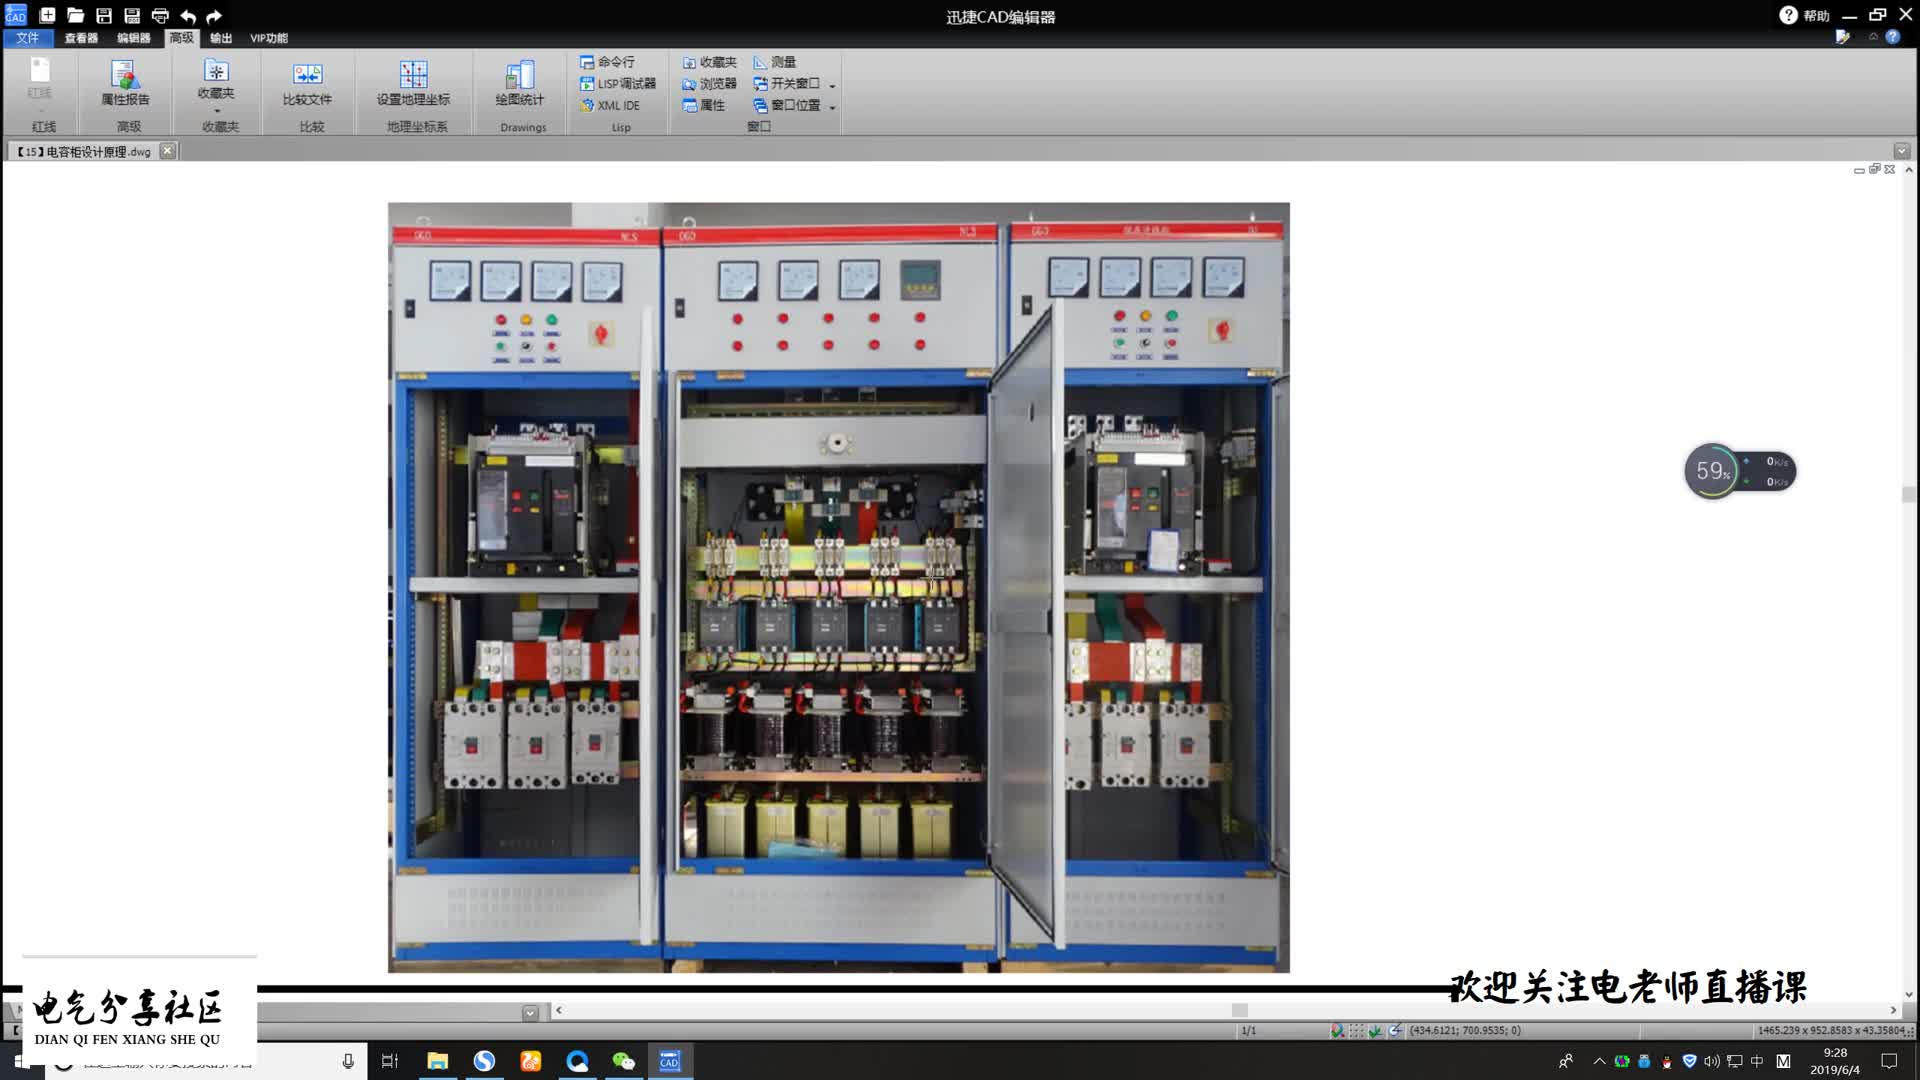Open the 属性报告 property report tool
Image resolution: width=1920 pixels, height=1080 pixels.
125,82
